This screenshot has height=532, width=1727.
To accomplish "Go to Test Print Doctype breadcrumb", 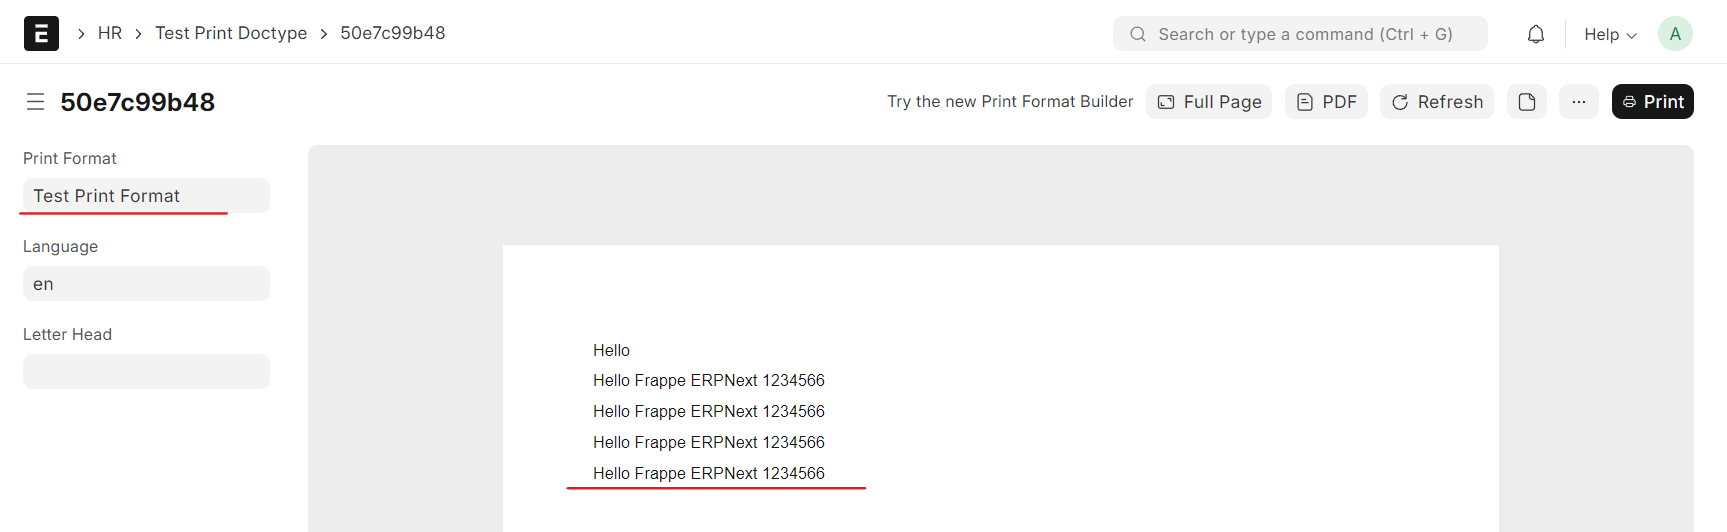I will point(231,33).
